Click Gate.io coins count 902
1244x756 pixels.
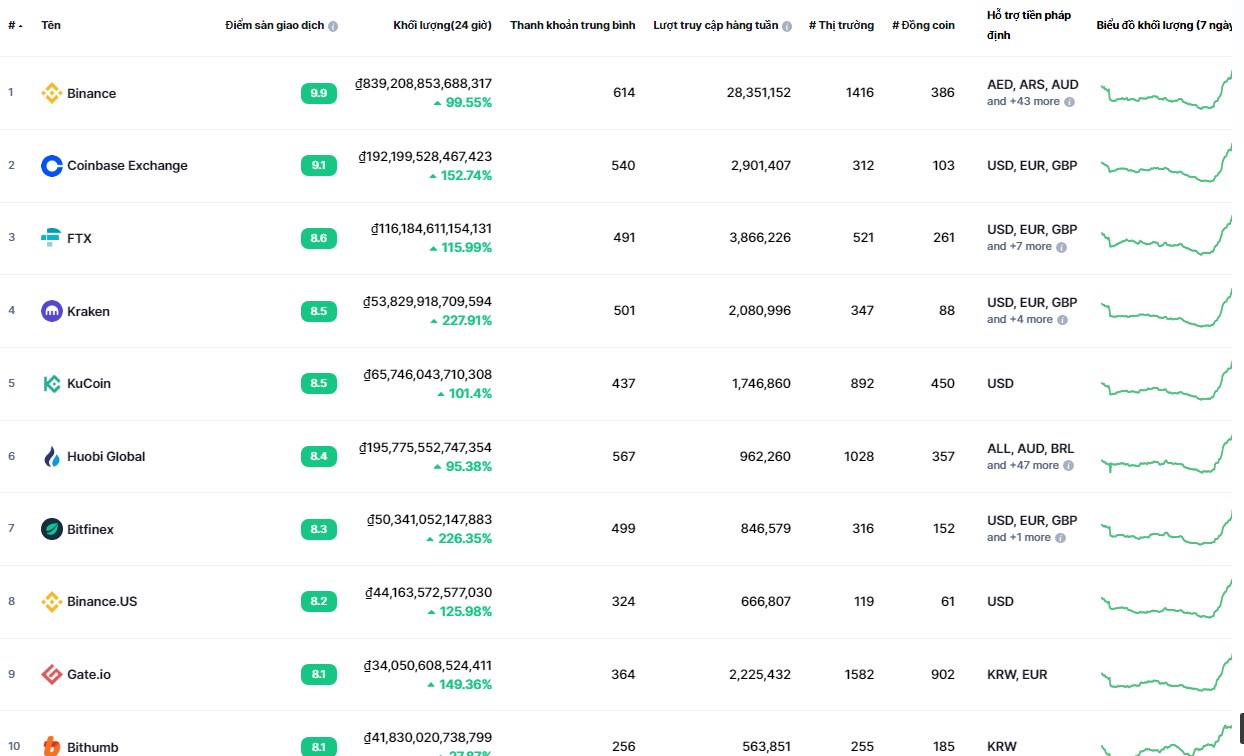pyautogui.click(x=943, y=674)
